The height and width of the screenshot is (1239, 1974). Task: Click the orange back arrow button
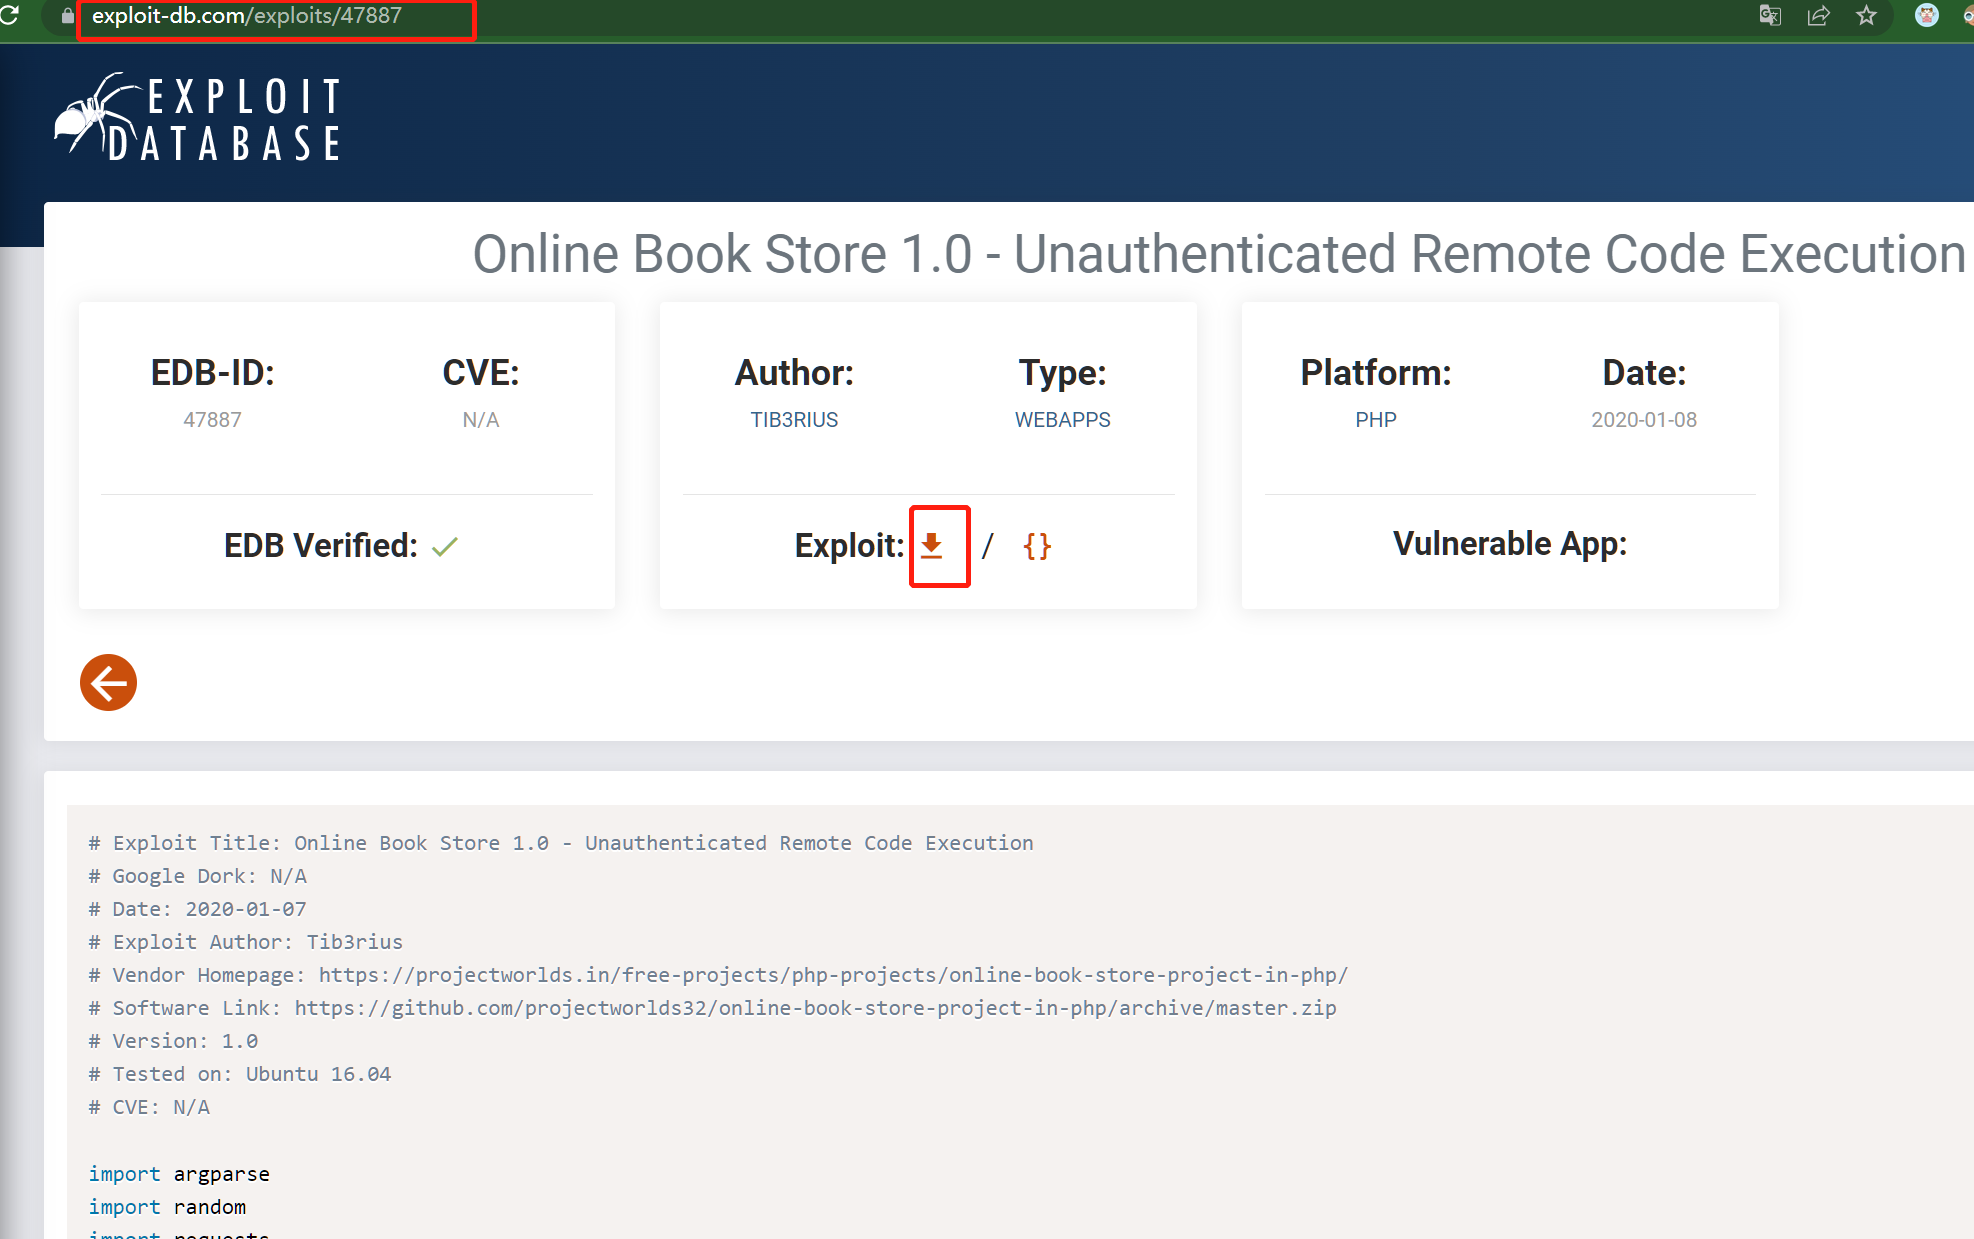click(x=108, y=683)
